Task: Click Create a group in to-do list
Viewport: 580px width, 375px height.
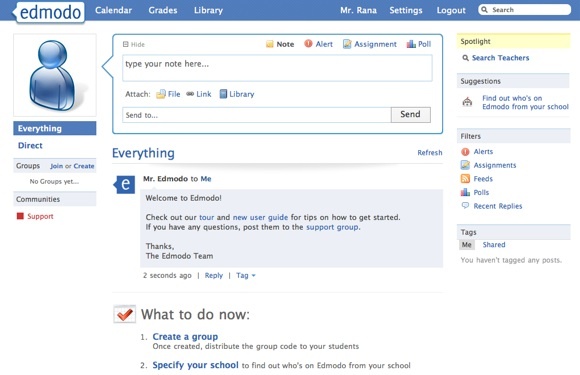Action: [x=185, y=337]
